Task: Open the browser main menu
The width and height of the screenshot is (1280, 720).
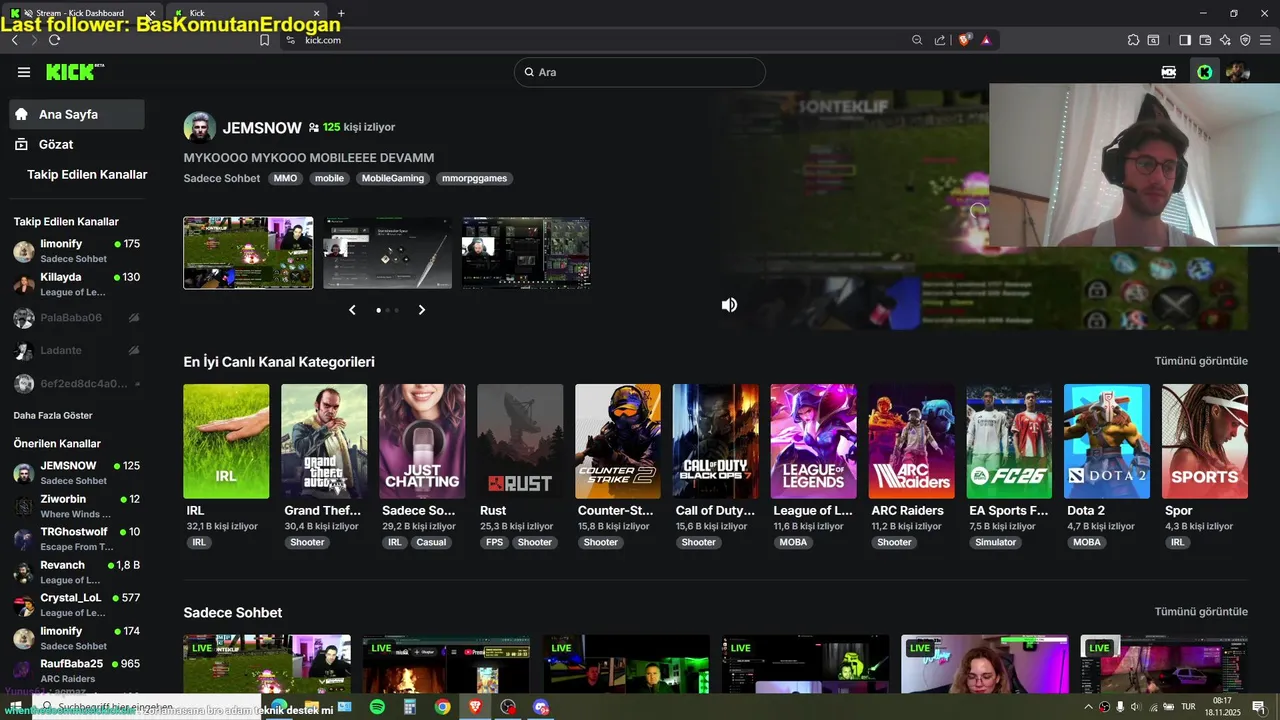Action: [x=1265, y=40]
